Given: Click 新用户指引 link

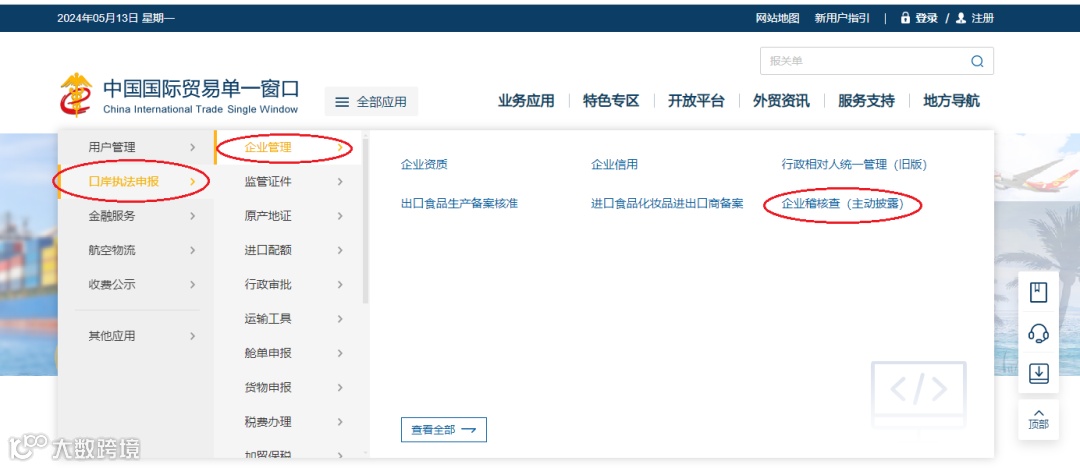Looking at the screenshot, I should pos(842,18).
